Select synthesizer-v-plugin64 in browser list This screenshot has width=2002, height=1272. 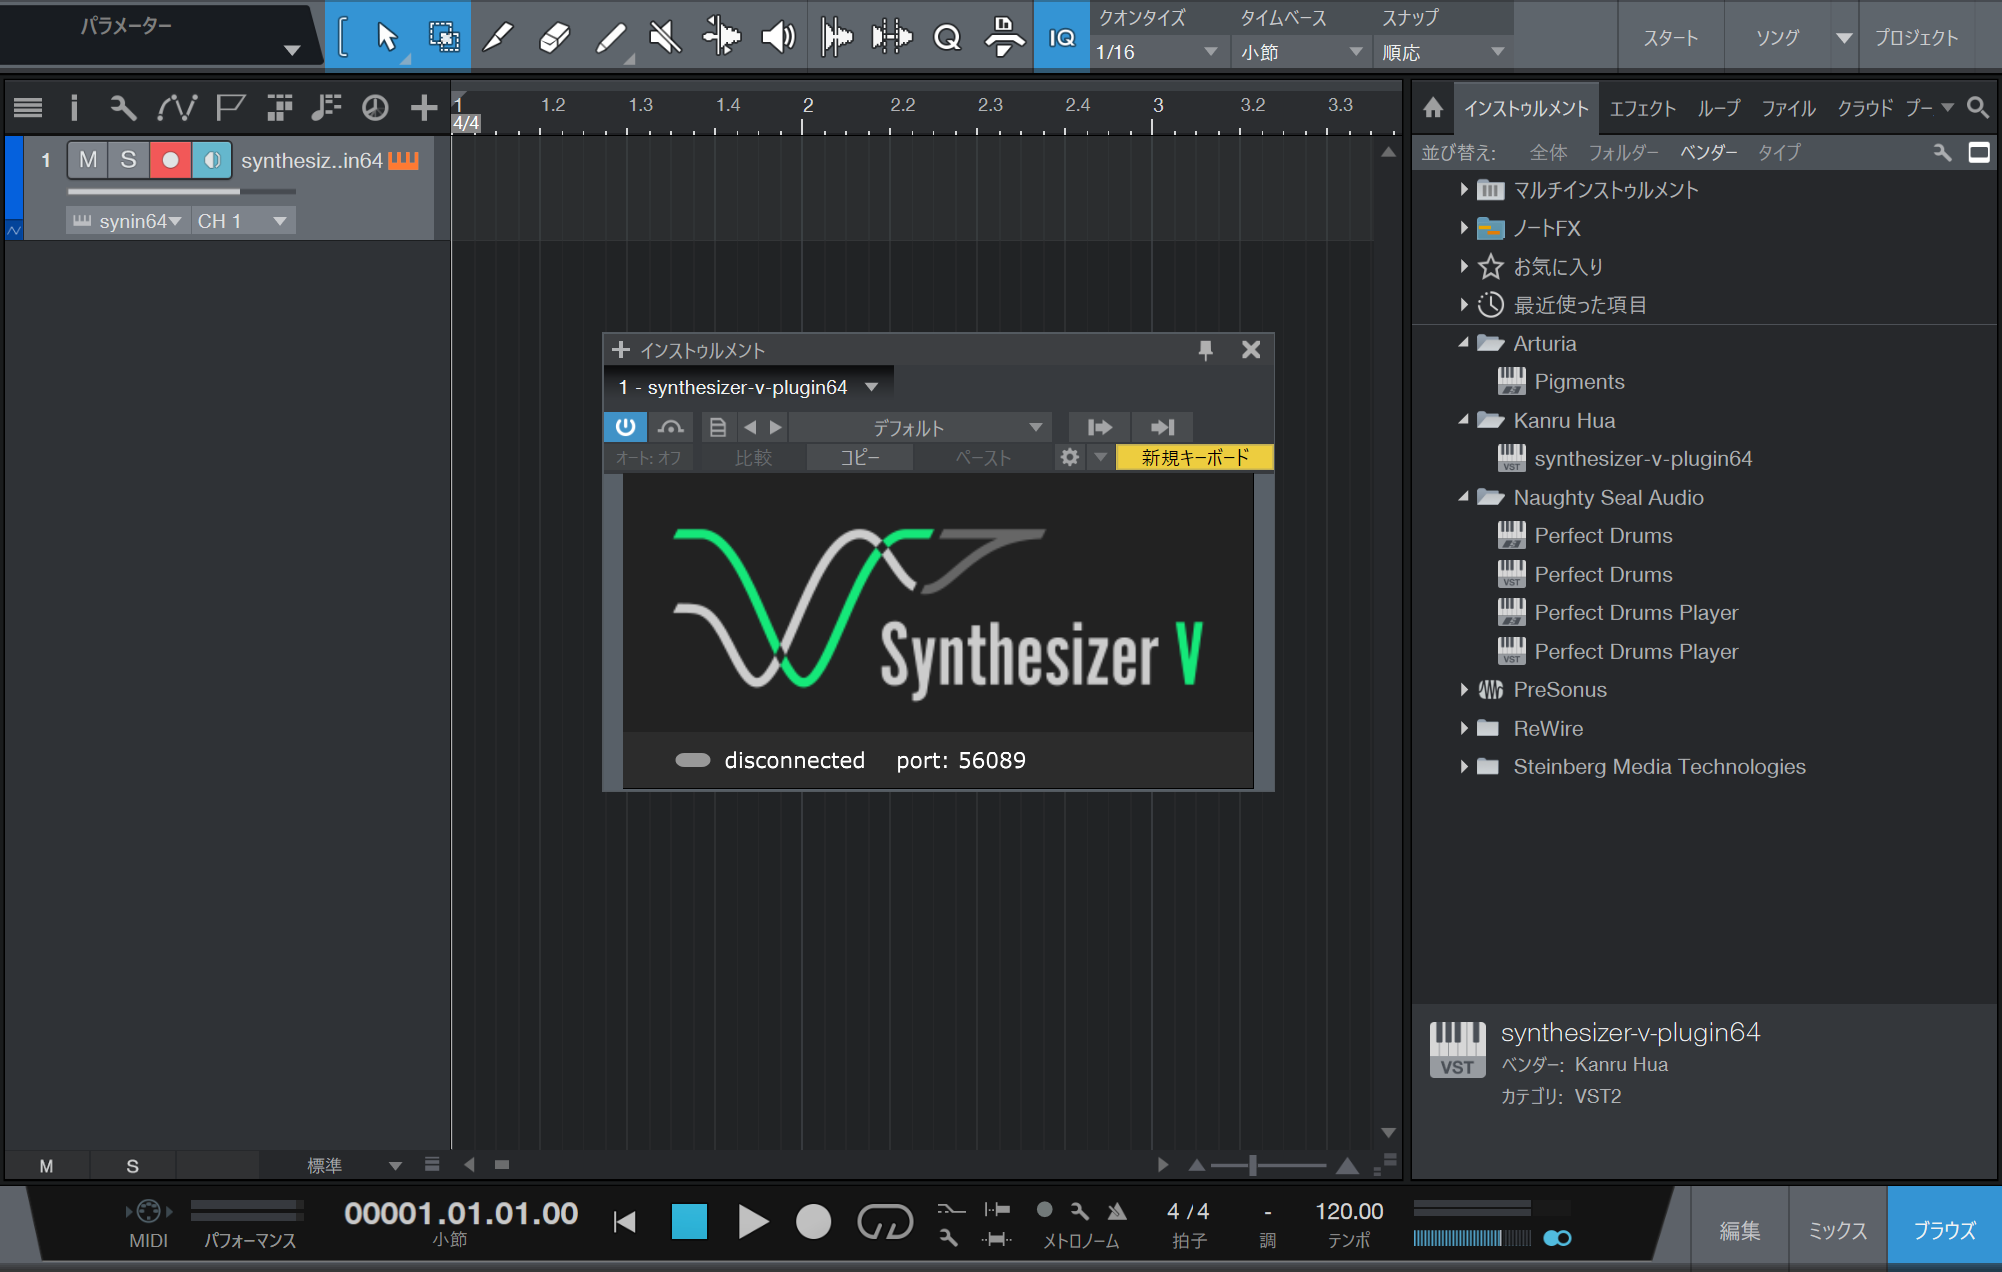[x=1643, y=459]
